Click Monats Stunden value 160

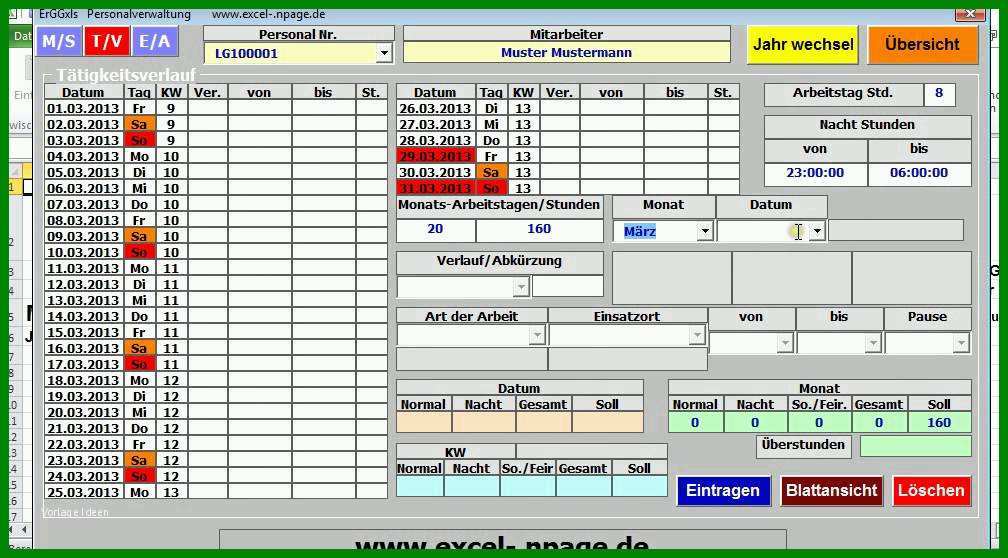point(539,230)
